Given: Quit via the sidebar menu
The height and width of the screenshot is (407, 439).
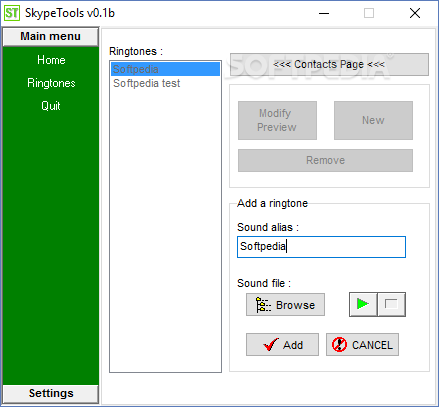Looking at the screenshot, I should tap(51, 106).
